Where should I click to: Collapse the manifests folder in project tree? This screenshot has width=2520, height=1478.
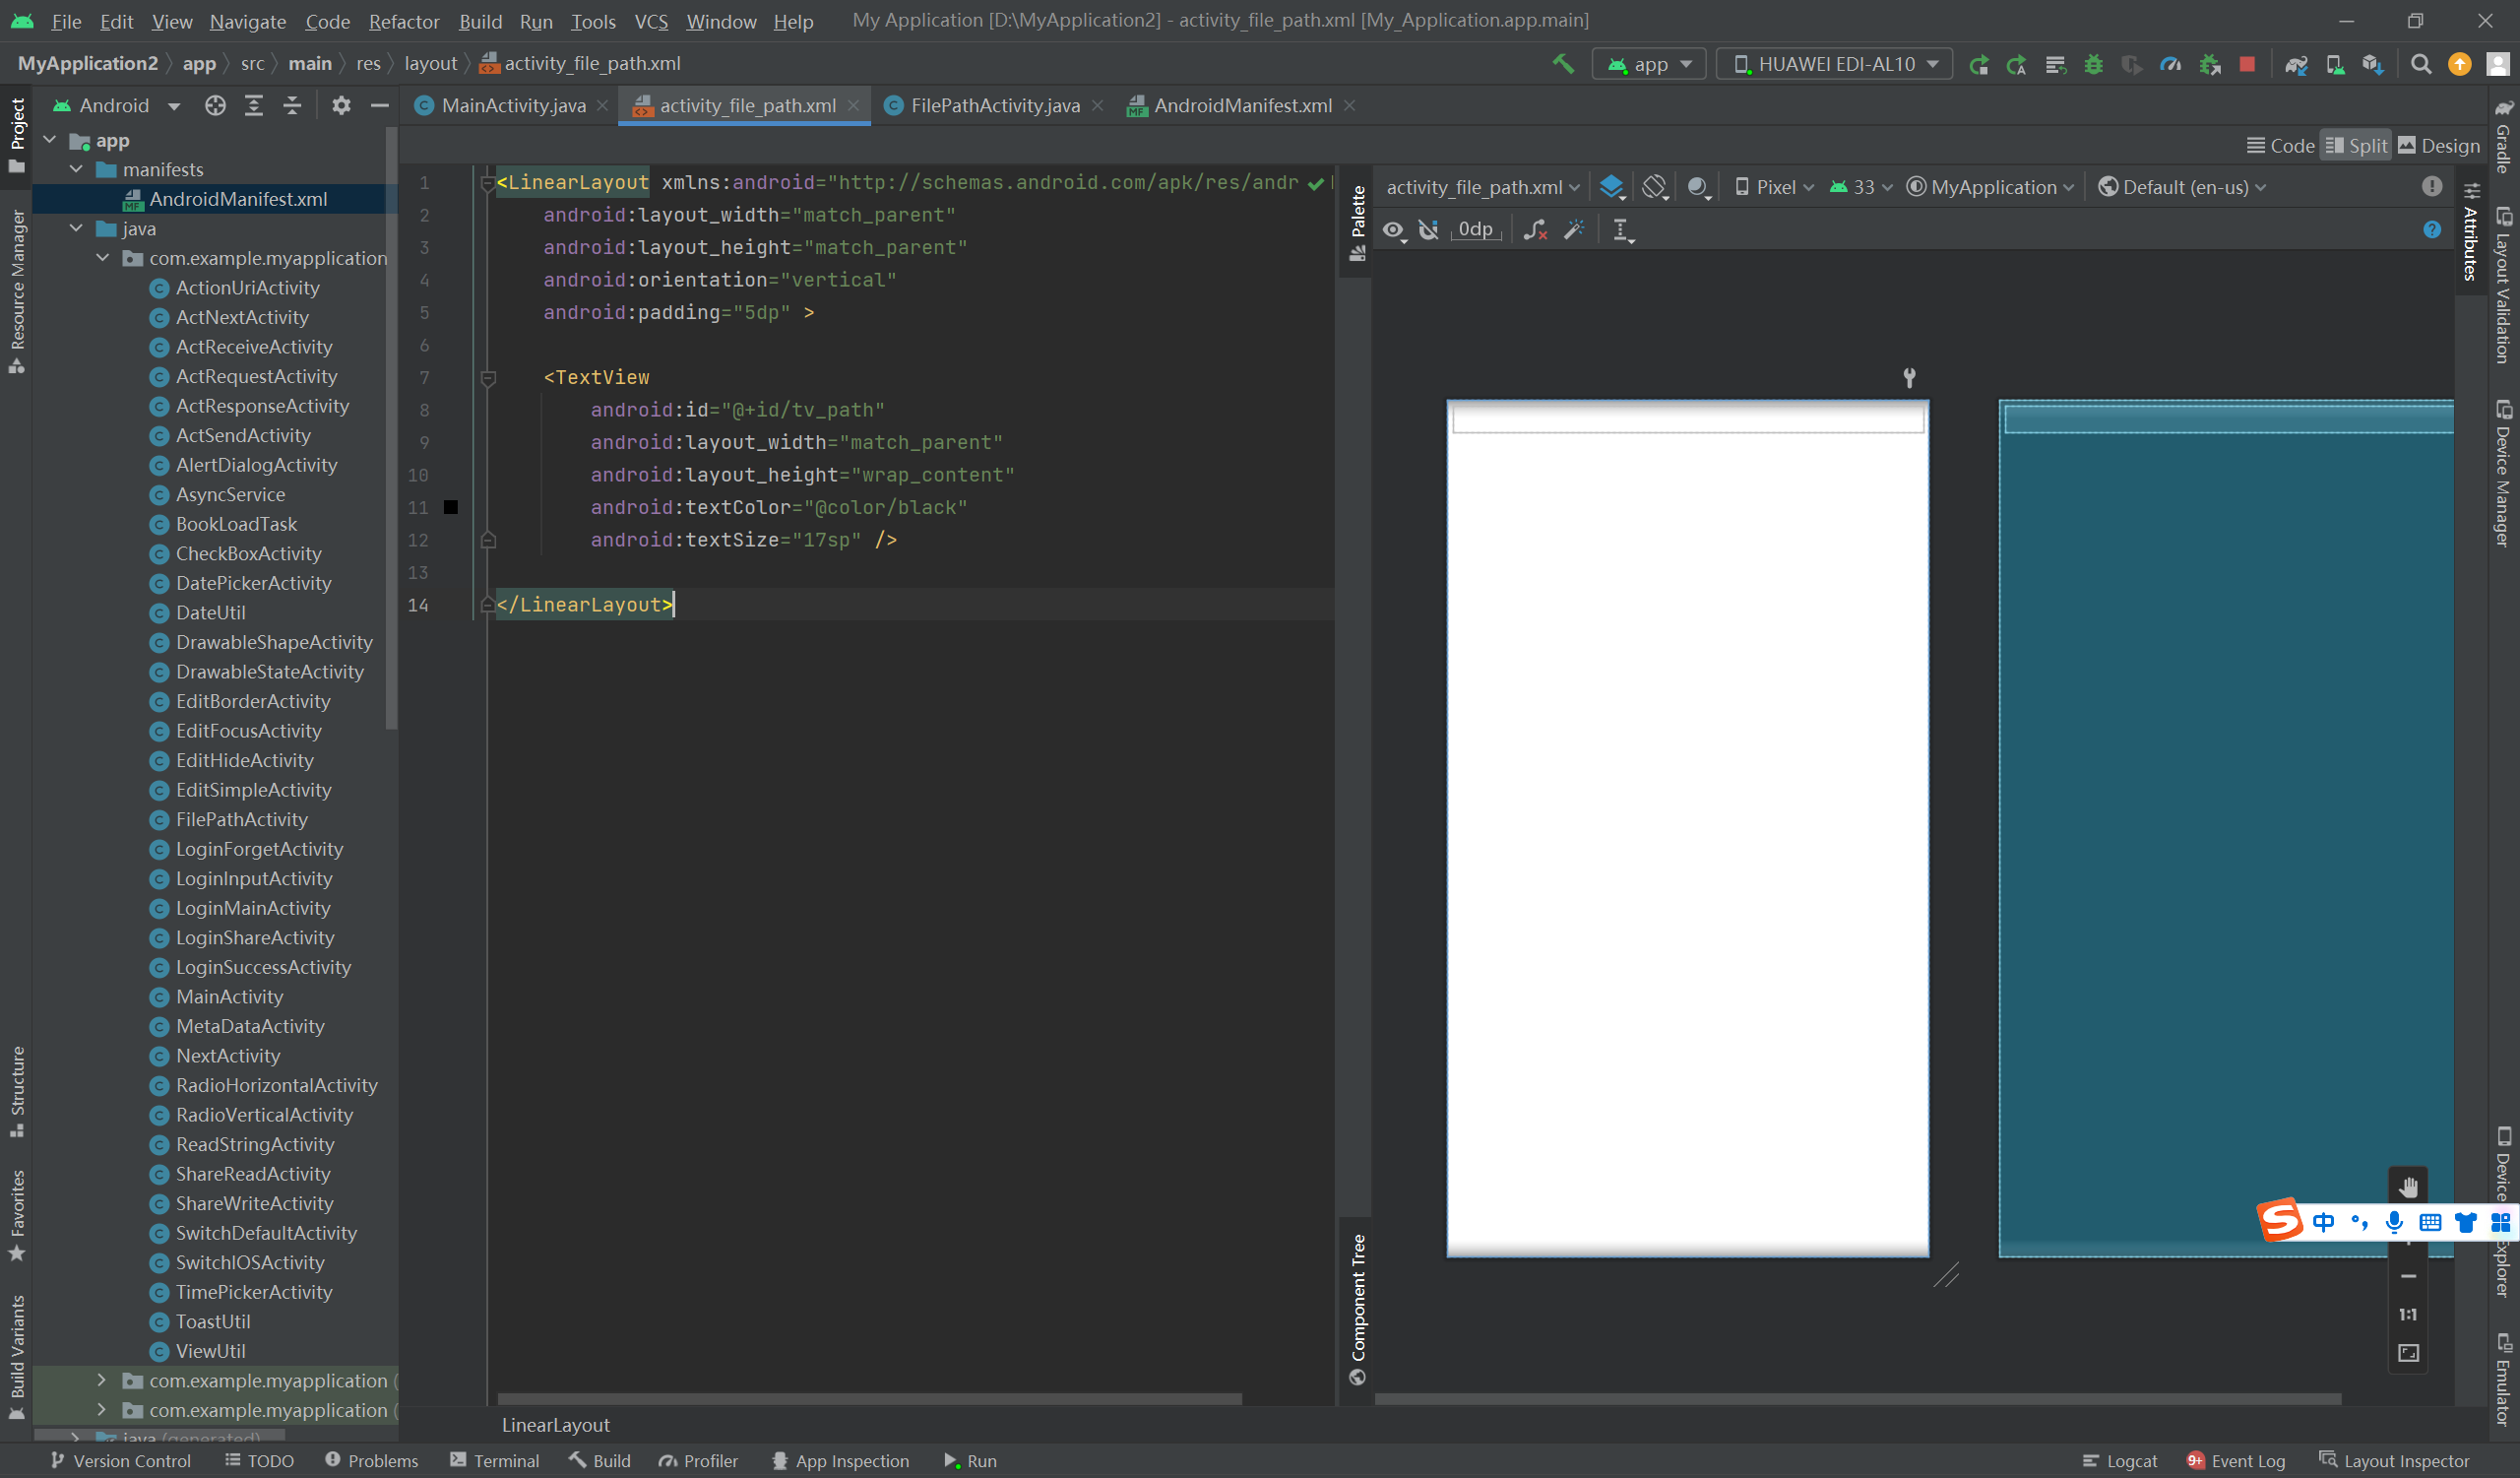[76, 170]
